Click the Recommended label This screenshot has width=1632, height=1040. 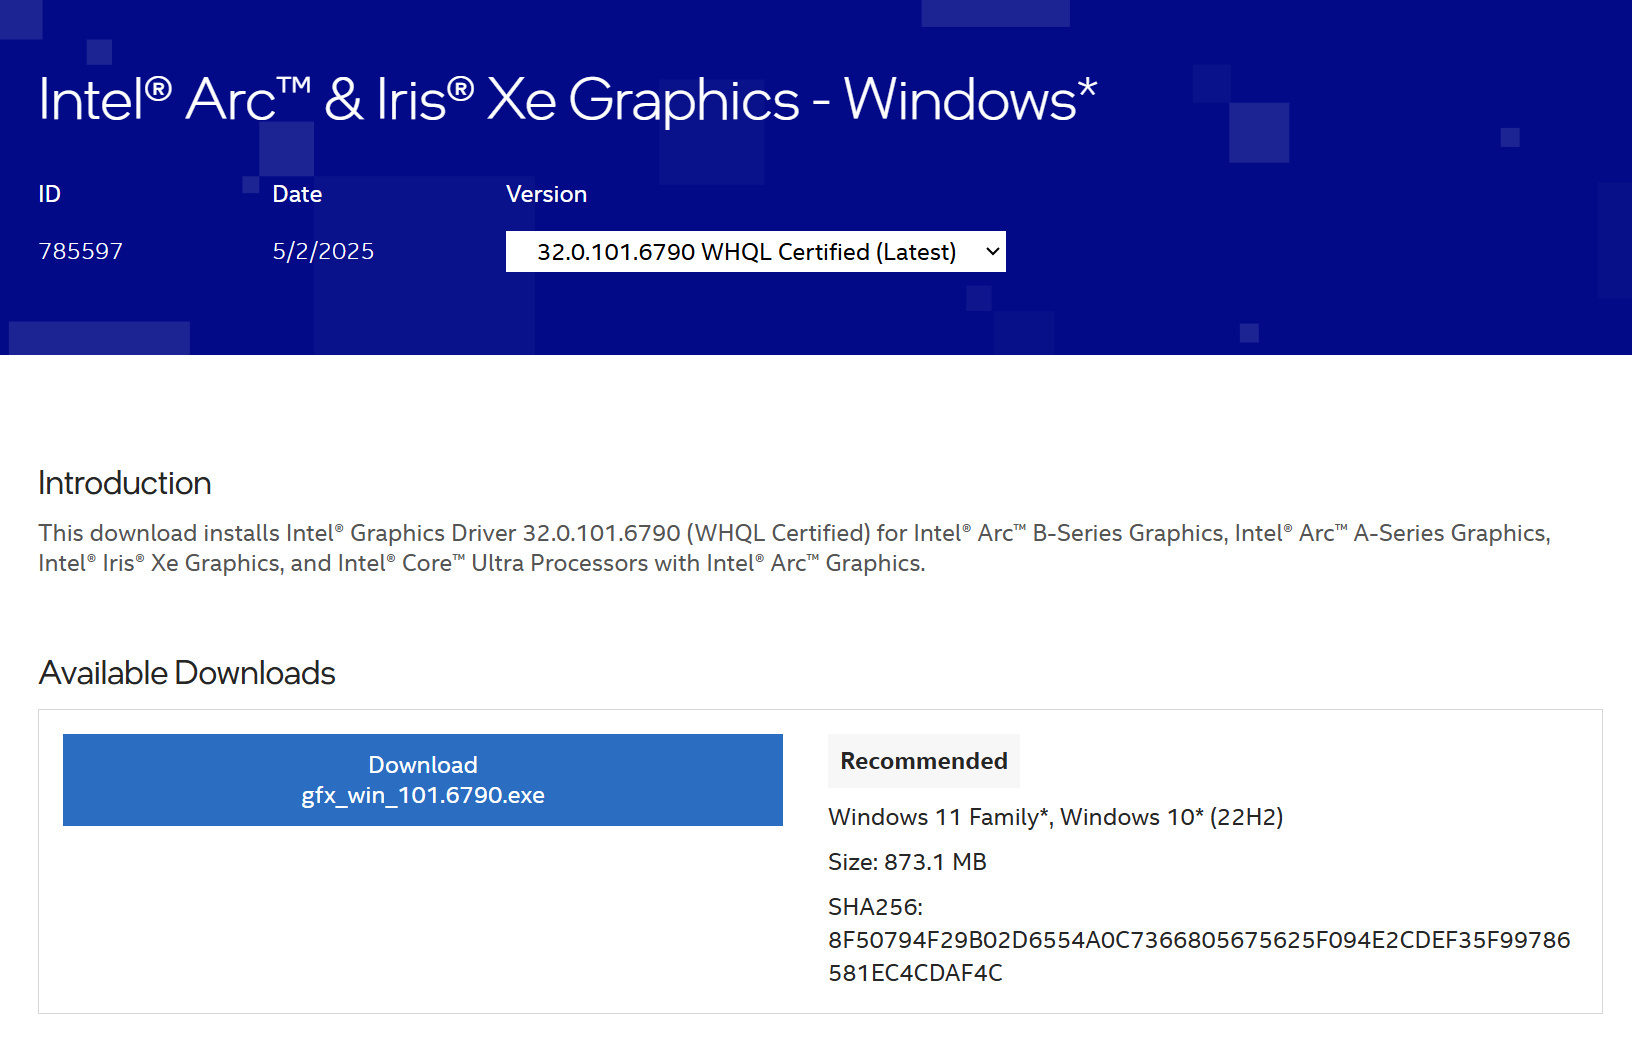tap(924, 761)
